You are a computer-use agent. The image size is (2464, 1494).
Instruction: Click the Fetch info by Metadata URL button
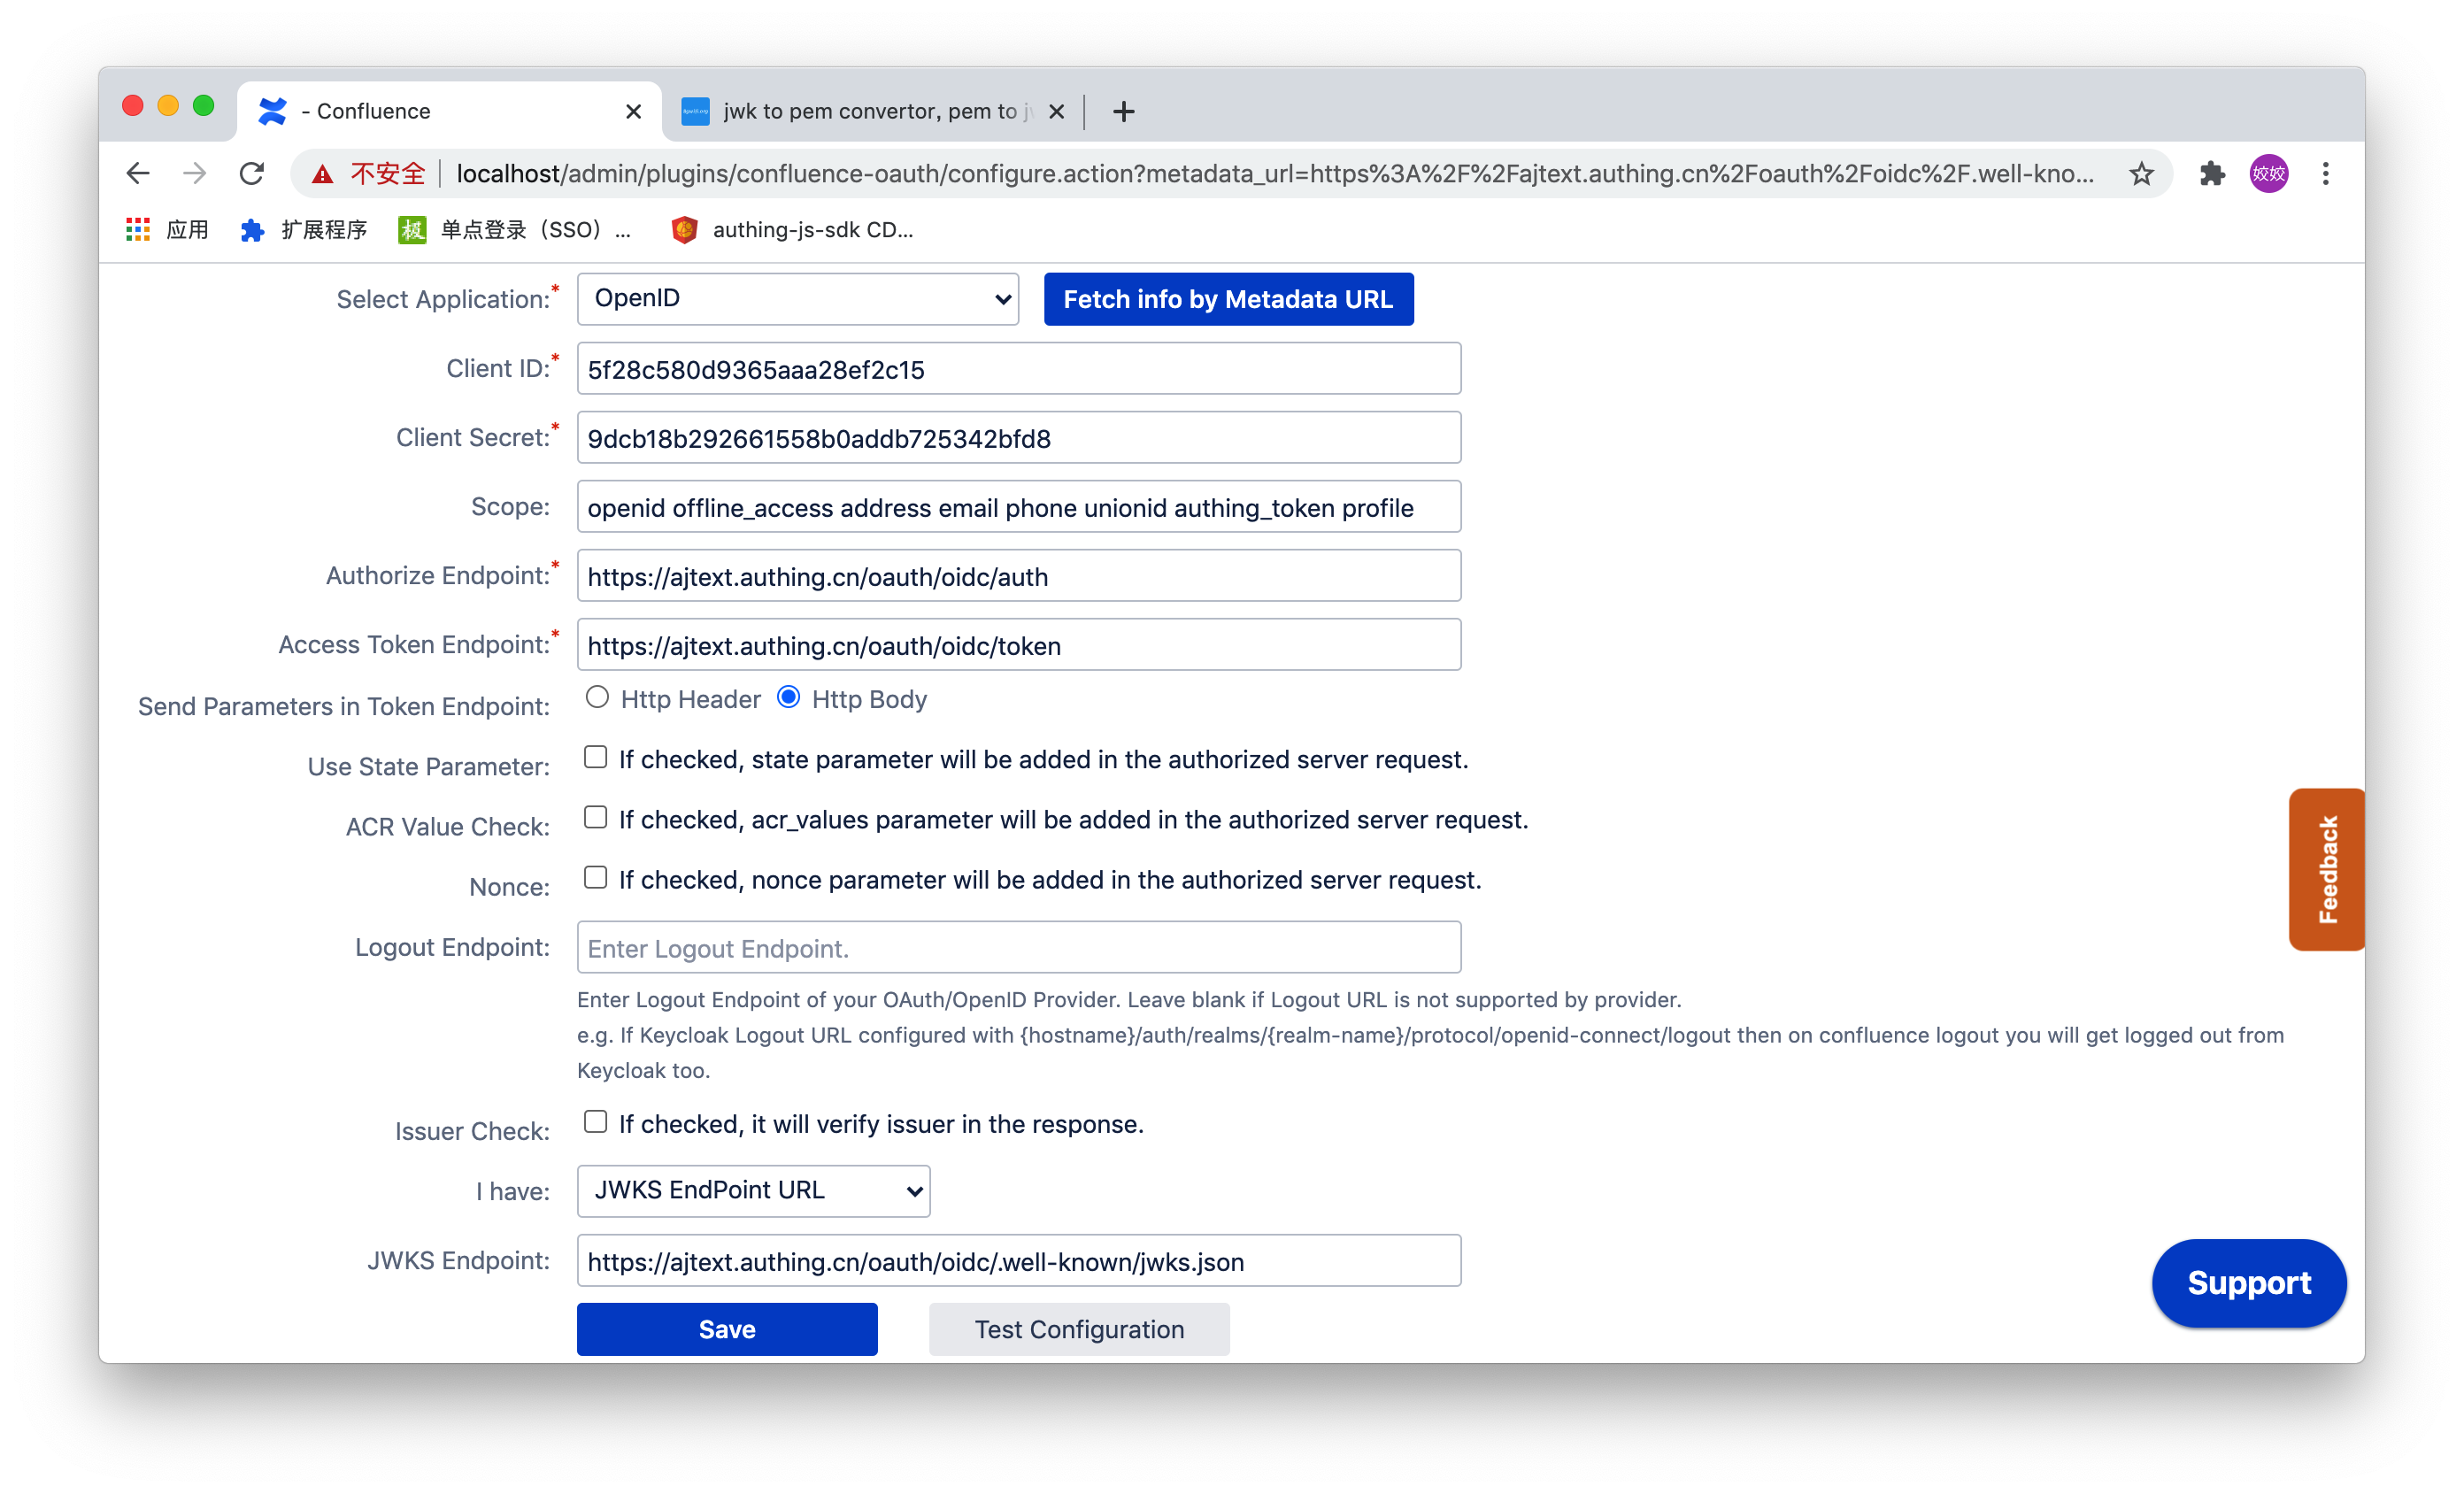point(1228,298)
